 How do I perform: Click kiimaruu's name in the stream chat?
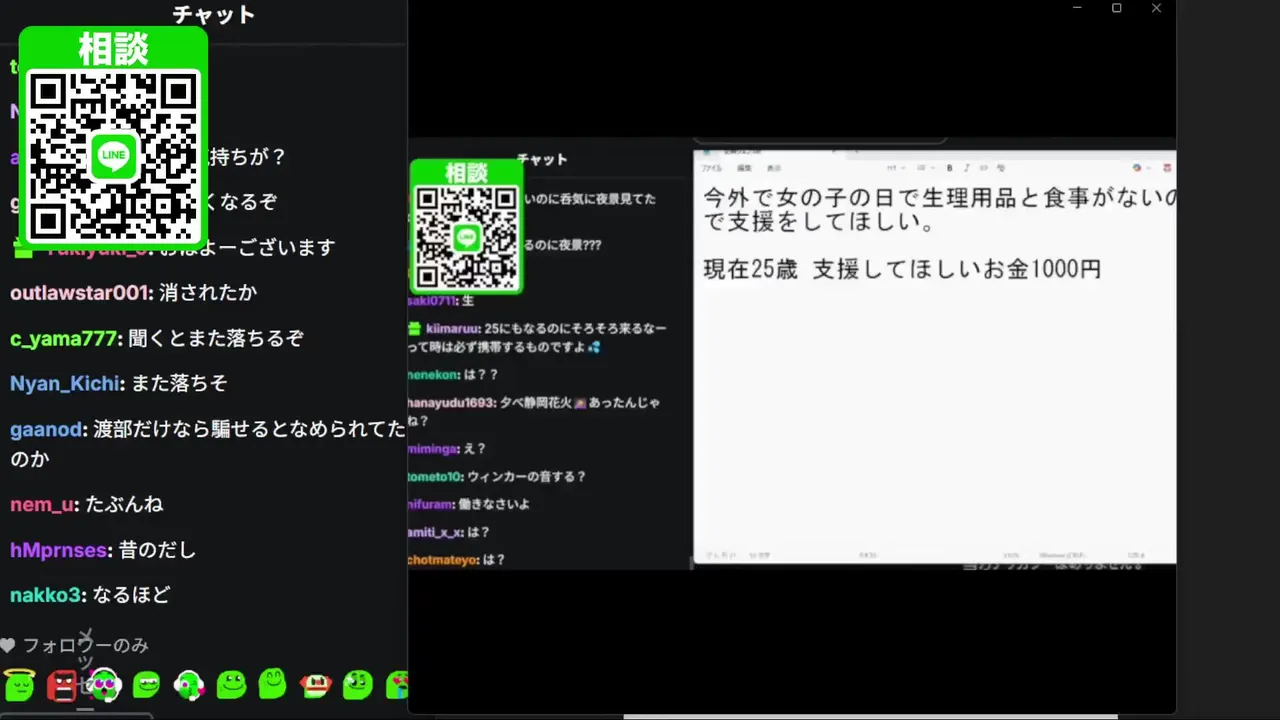point(453,329)
